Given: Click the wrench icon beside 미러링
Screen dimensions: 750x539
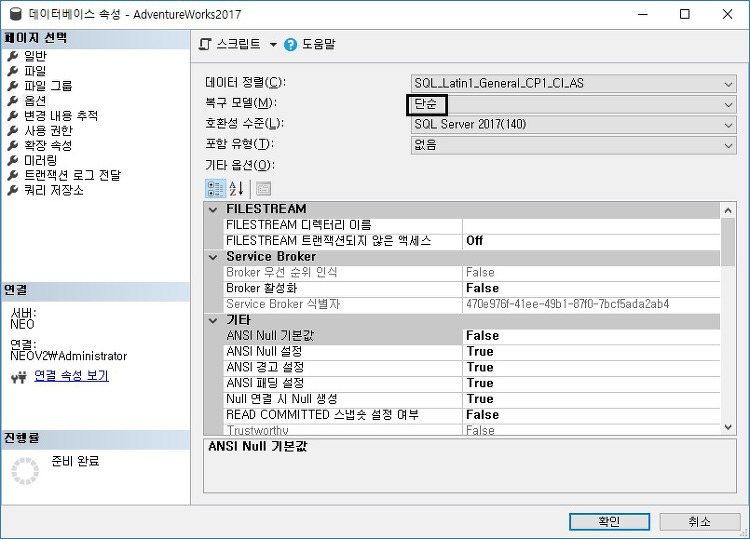Looking at the screenshot, I should tap(13, 161).
